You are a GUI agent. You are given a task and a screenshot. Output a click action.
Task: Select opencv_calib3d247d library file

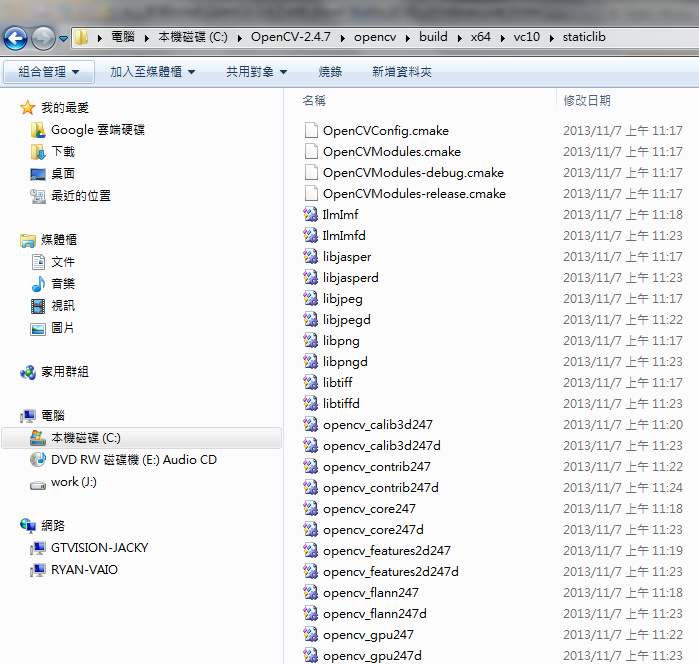click(x=382, y=445)
